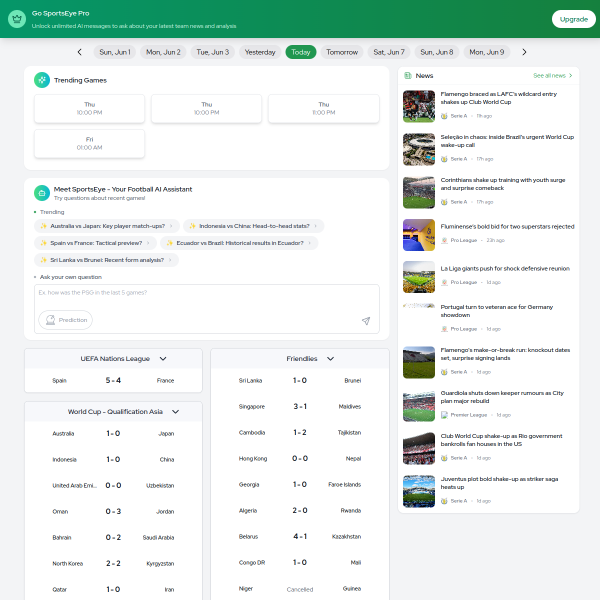Click the Premier League icon on Guardiola article
The height and width of the screenshot is (600, 600).
(x=444, y=415)
